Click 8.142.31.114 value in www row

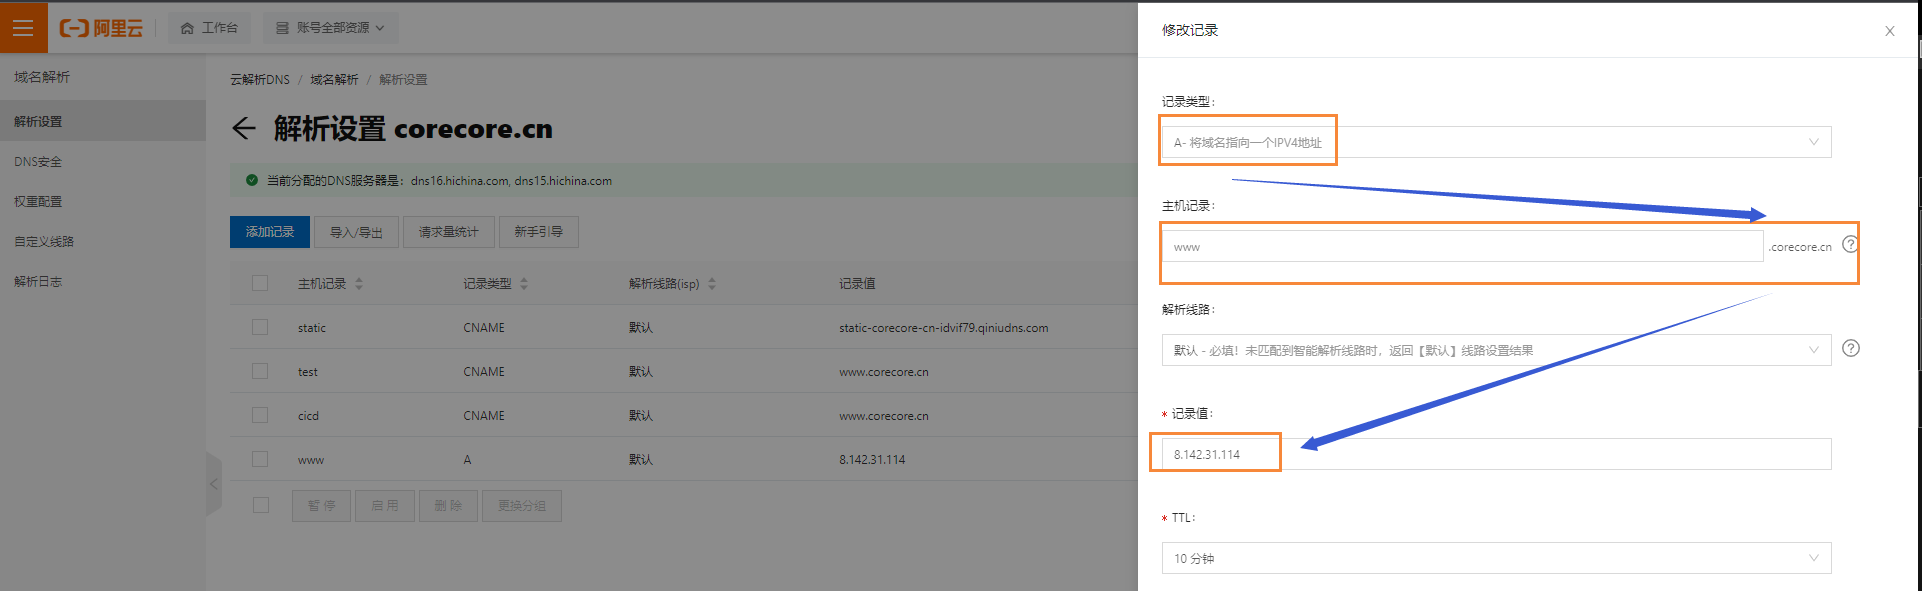(x=872, y=460)
